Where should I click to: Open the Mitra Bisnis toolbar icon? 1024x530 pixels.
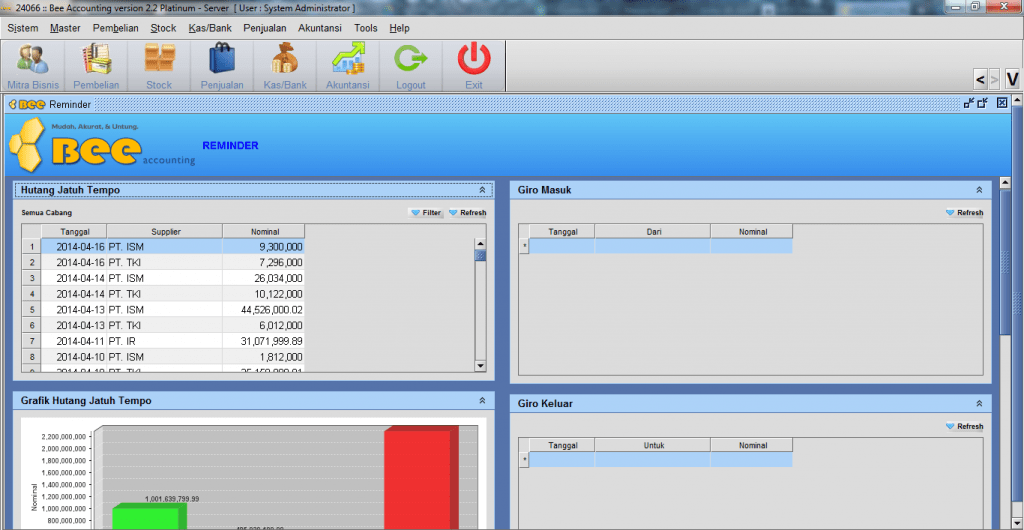click(33, 66)
